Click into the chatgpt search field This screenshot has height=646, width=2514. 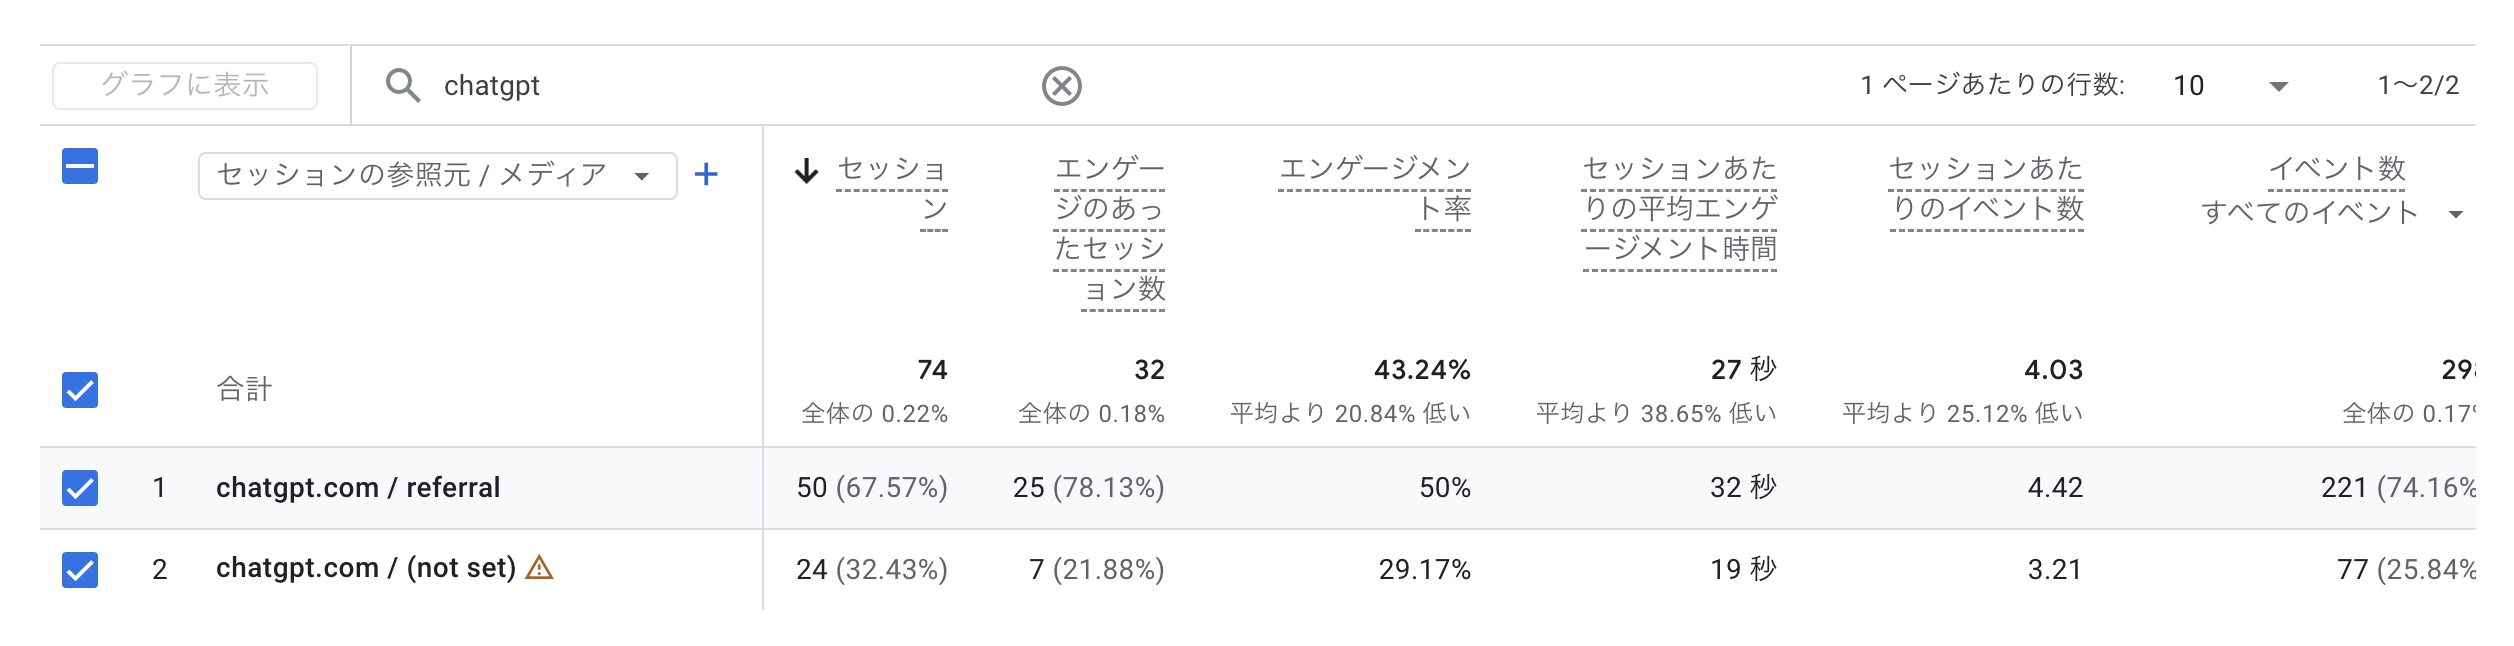tap(700, 86)
